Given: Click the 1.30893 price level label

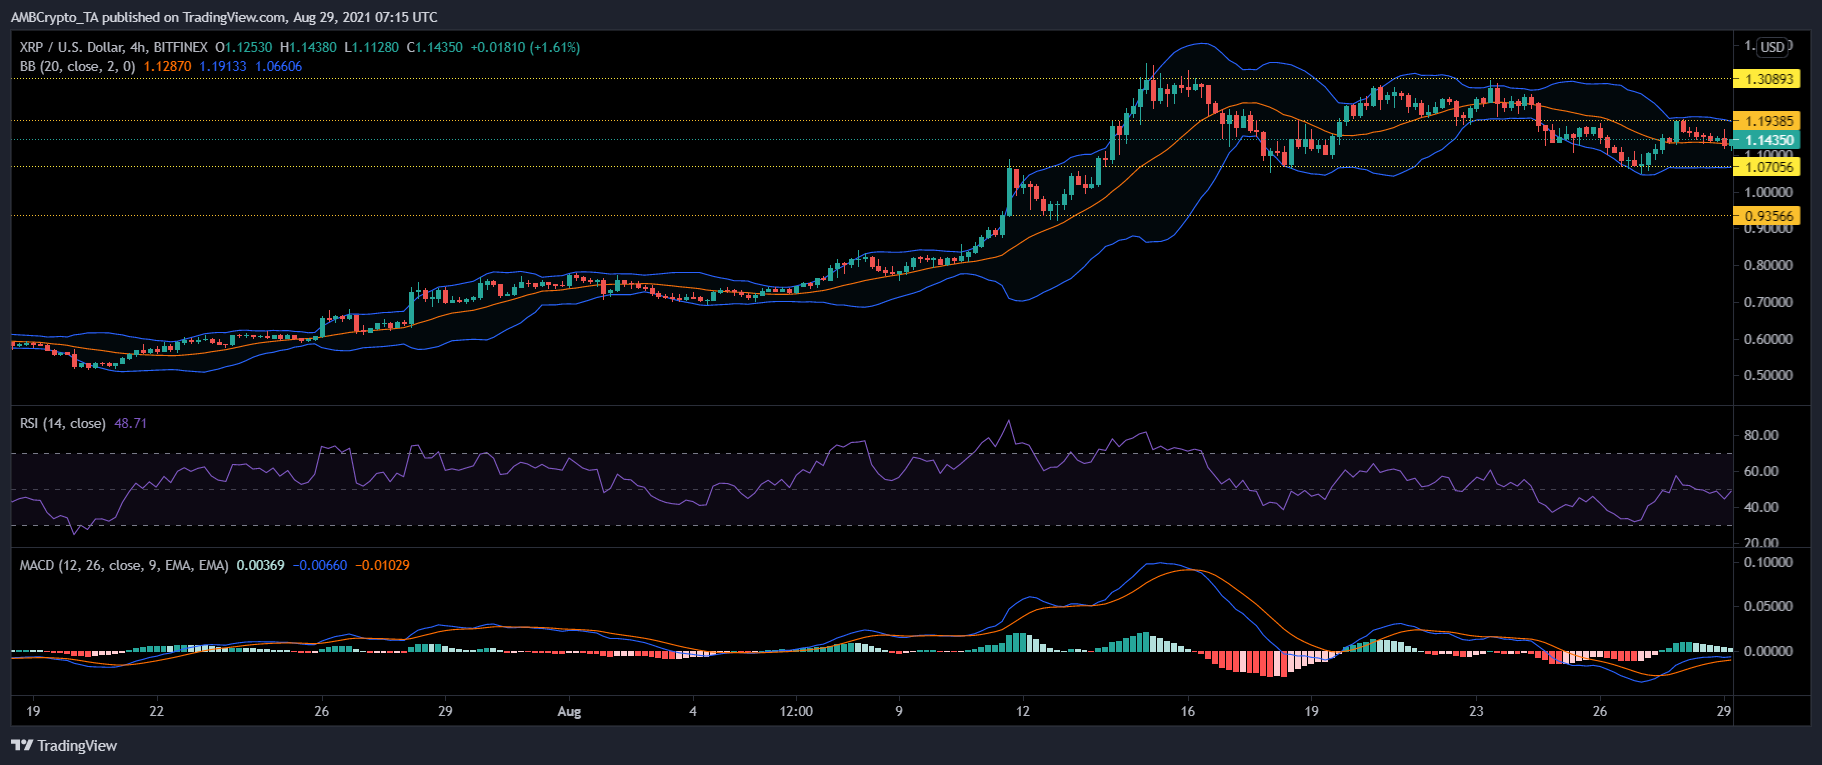Looking at the screenshot, I should [1768, 78].
